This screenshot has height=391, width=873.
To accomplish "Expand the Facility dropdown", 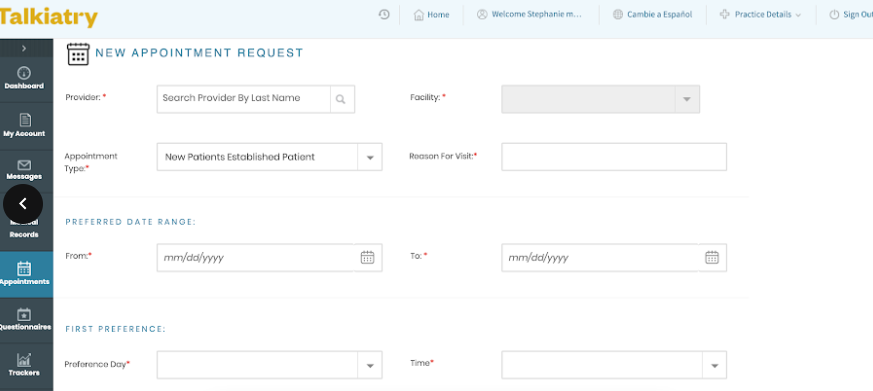I will (x=600, y=99).
